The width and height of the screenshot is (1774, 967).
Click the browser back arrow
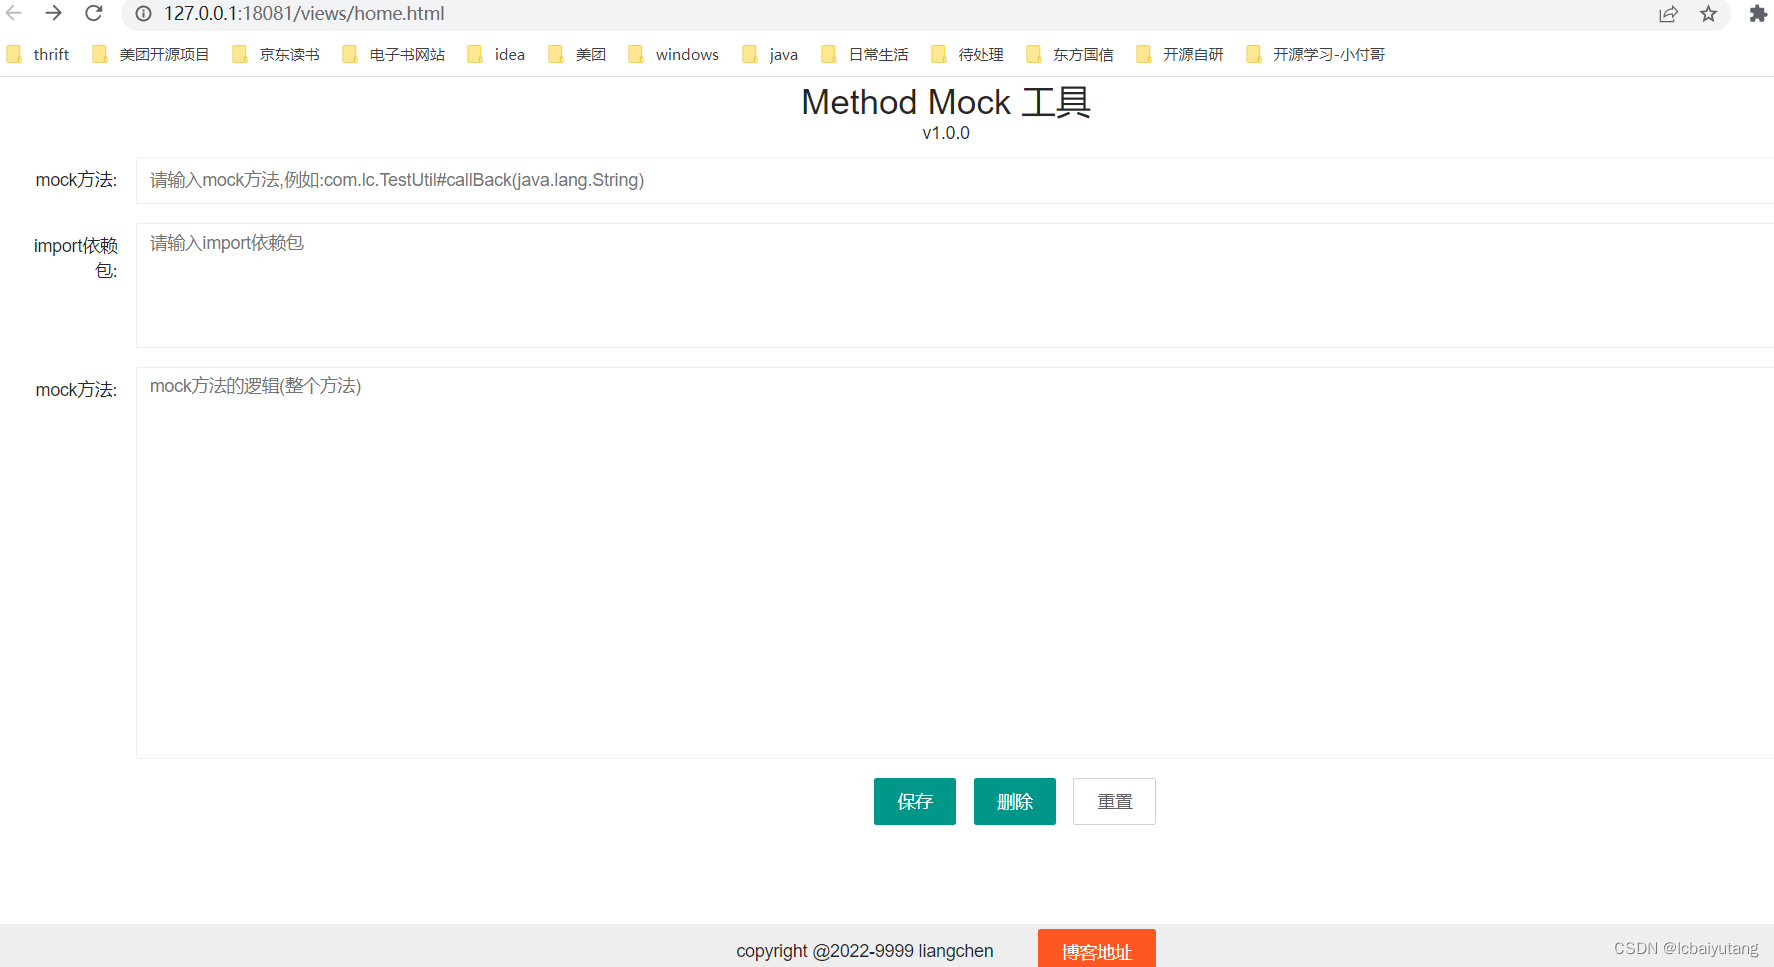point(14,13)
